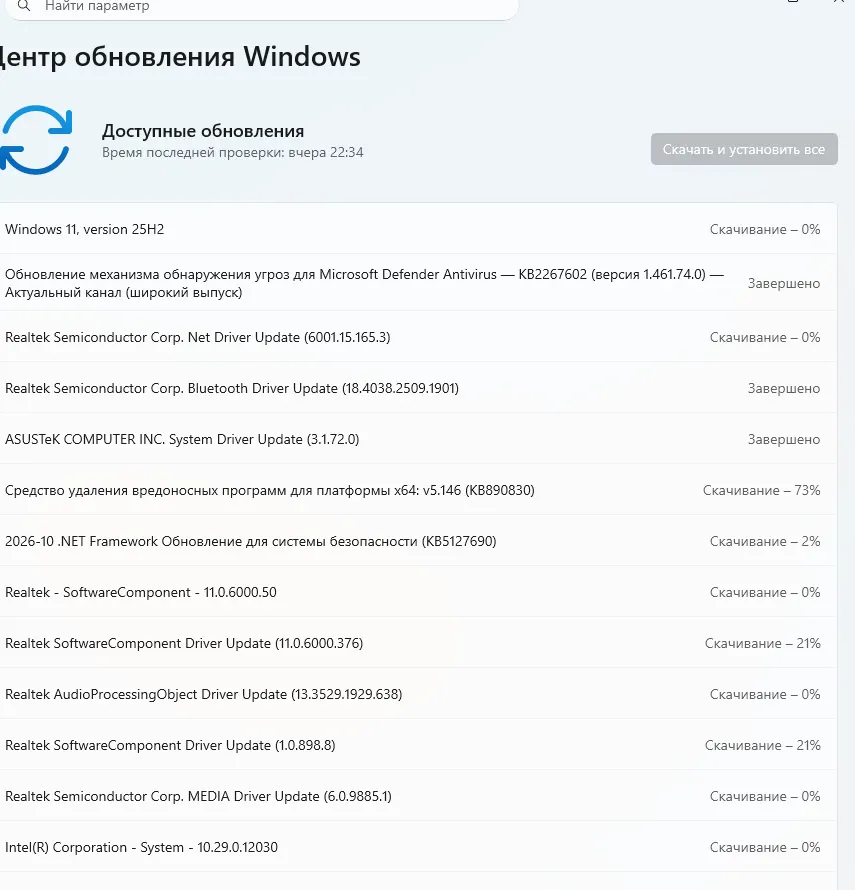Click the blue update sync arrows icon

[36, 140]
